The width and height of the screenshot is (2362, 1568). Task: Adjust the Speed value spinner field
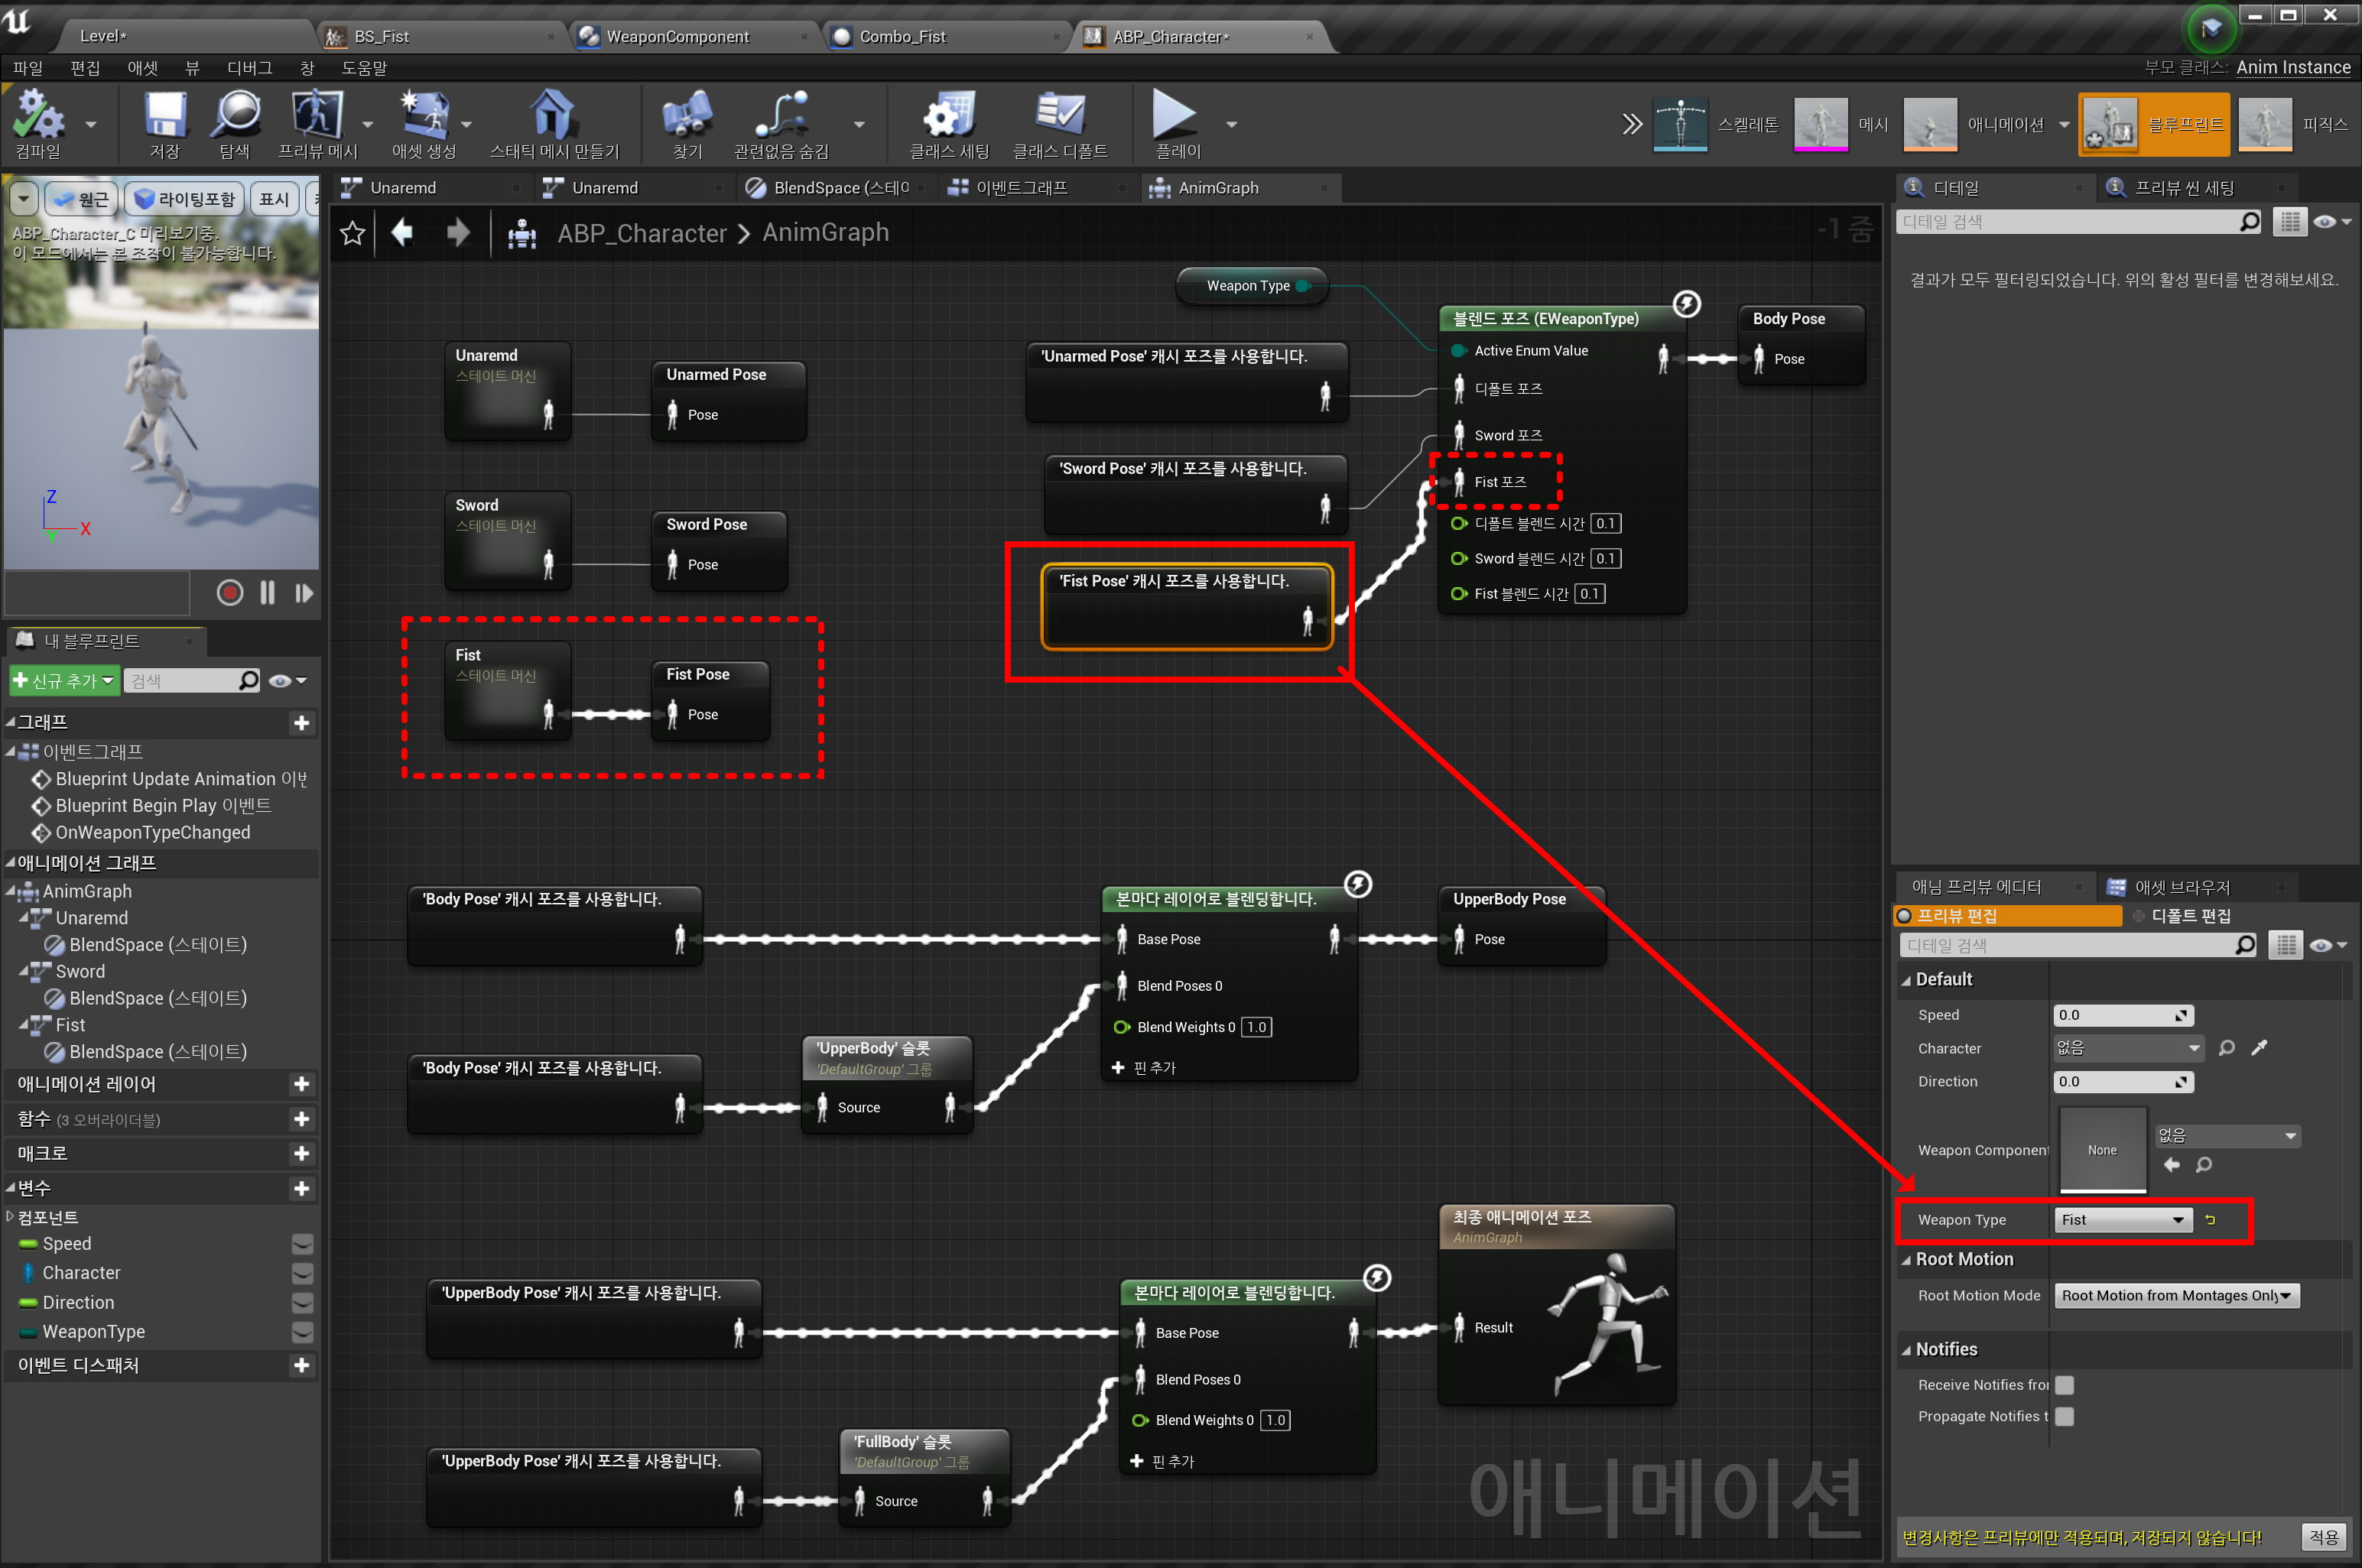pyautogui.click(x=2123, y=1015)
